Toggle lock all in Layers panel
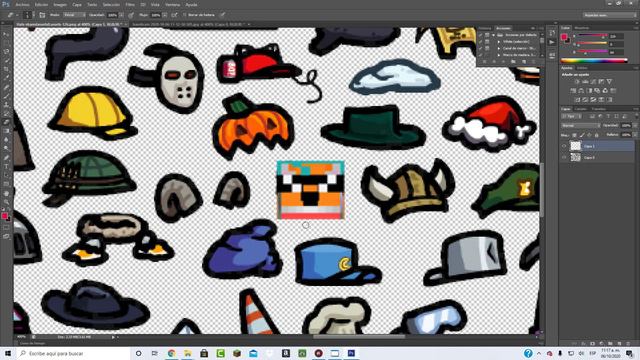 597,135
